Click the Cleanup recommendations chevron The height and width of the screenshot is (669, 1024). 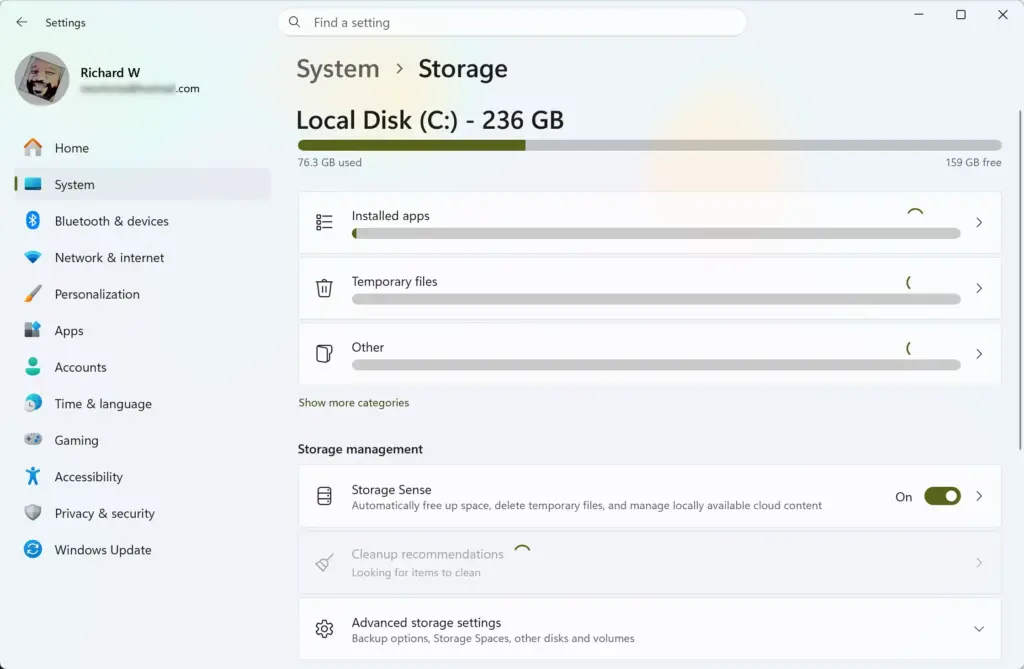pos(978,563)
